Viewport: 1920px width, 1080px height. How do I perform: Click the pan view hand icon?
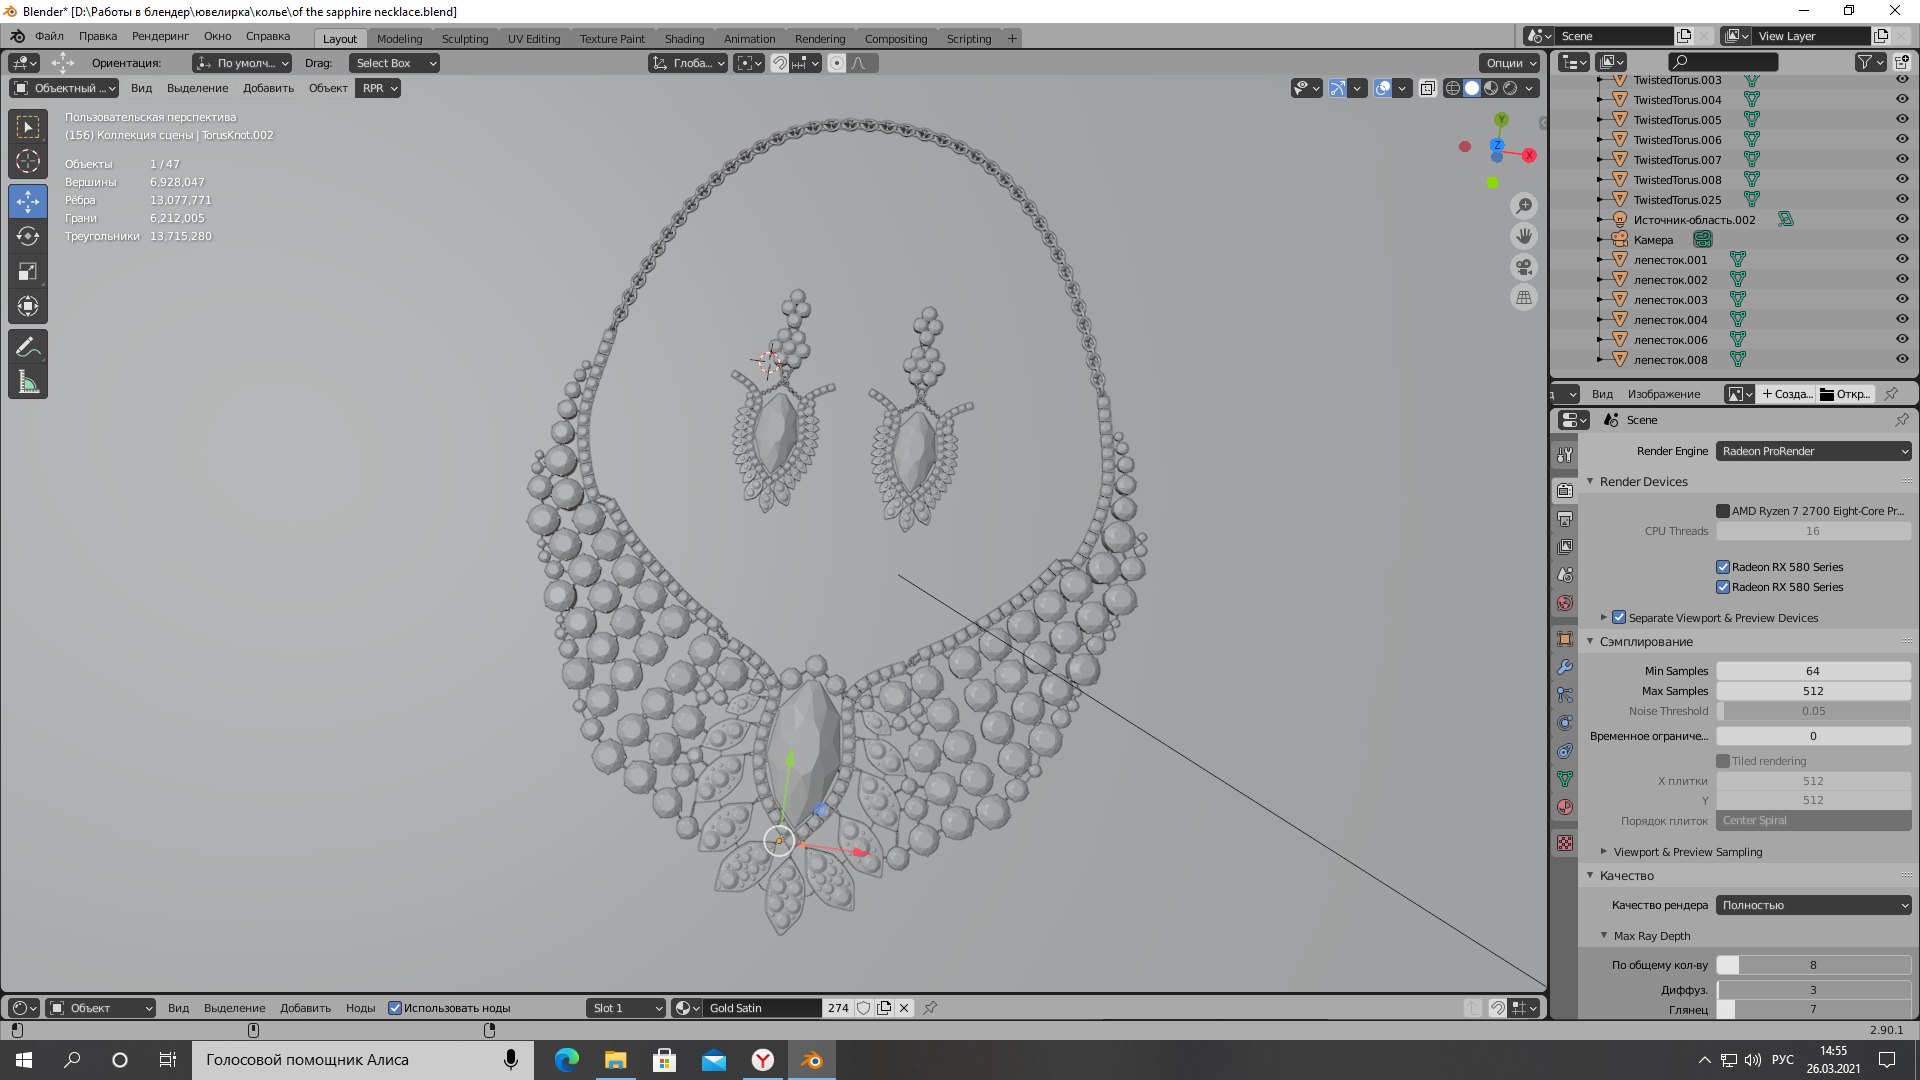tap(1524, 236)
